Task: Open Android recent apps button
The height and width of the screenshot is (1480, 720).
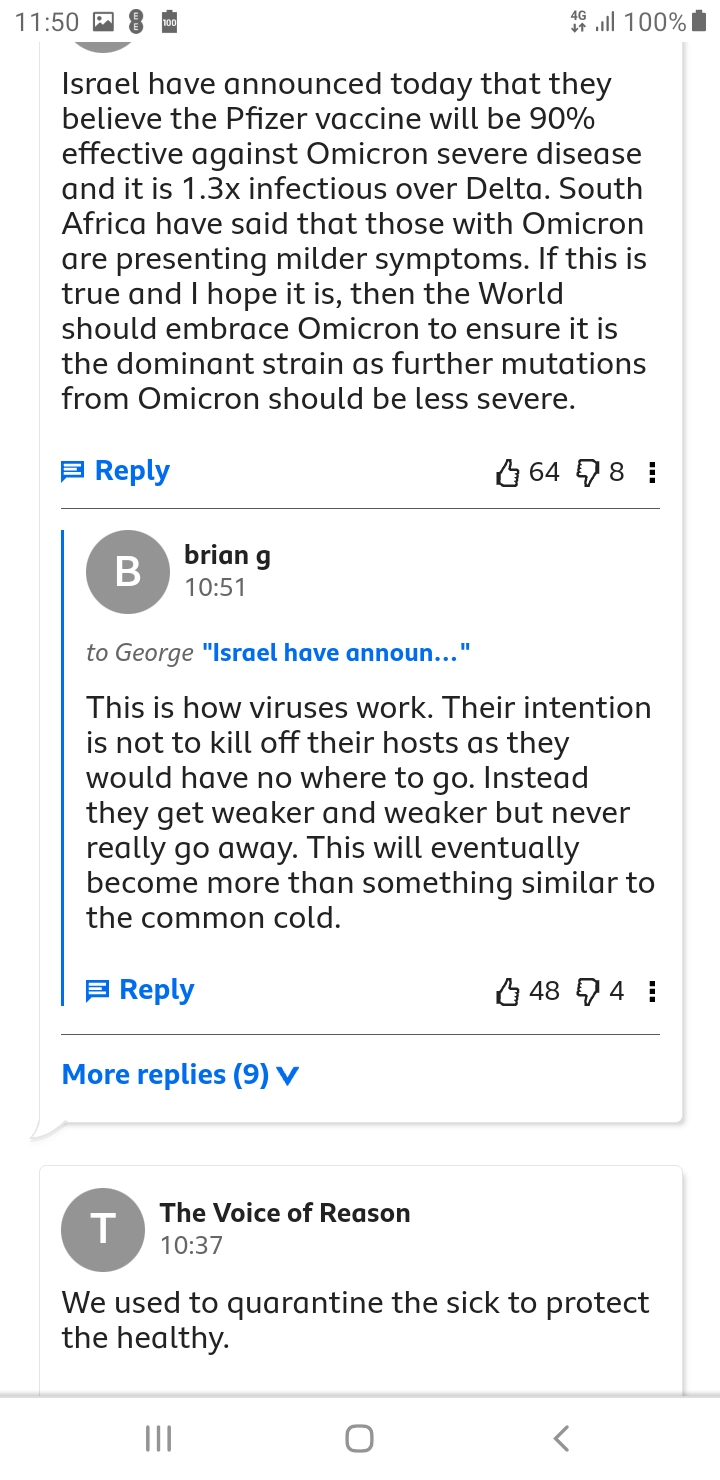Action: pos(159,1438)
